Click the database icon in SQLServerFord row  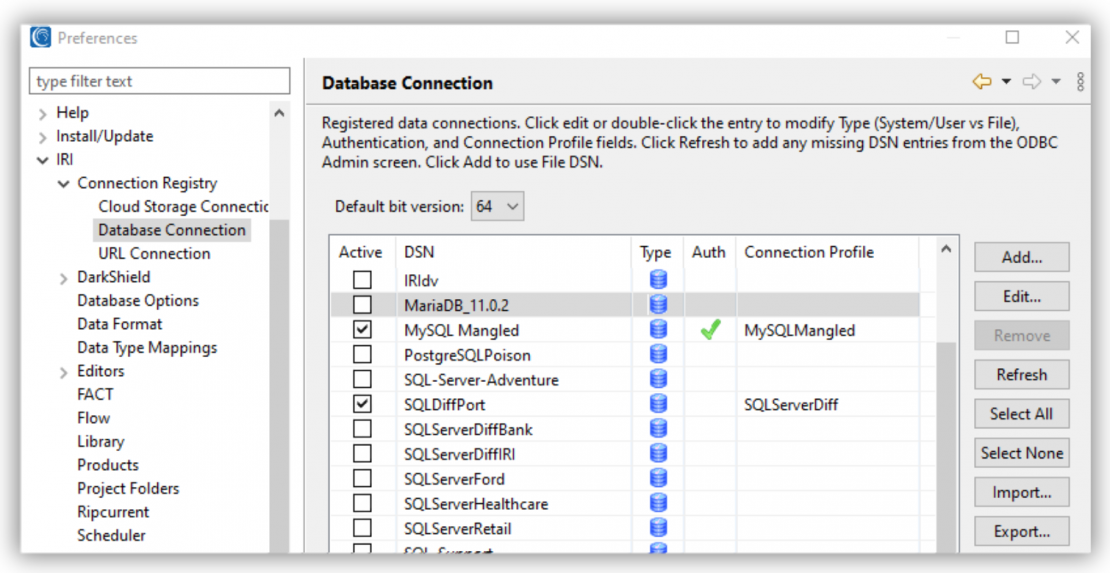(658, 479)
